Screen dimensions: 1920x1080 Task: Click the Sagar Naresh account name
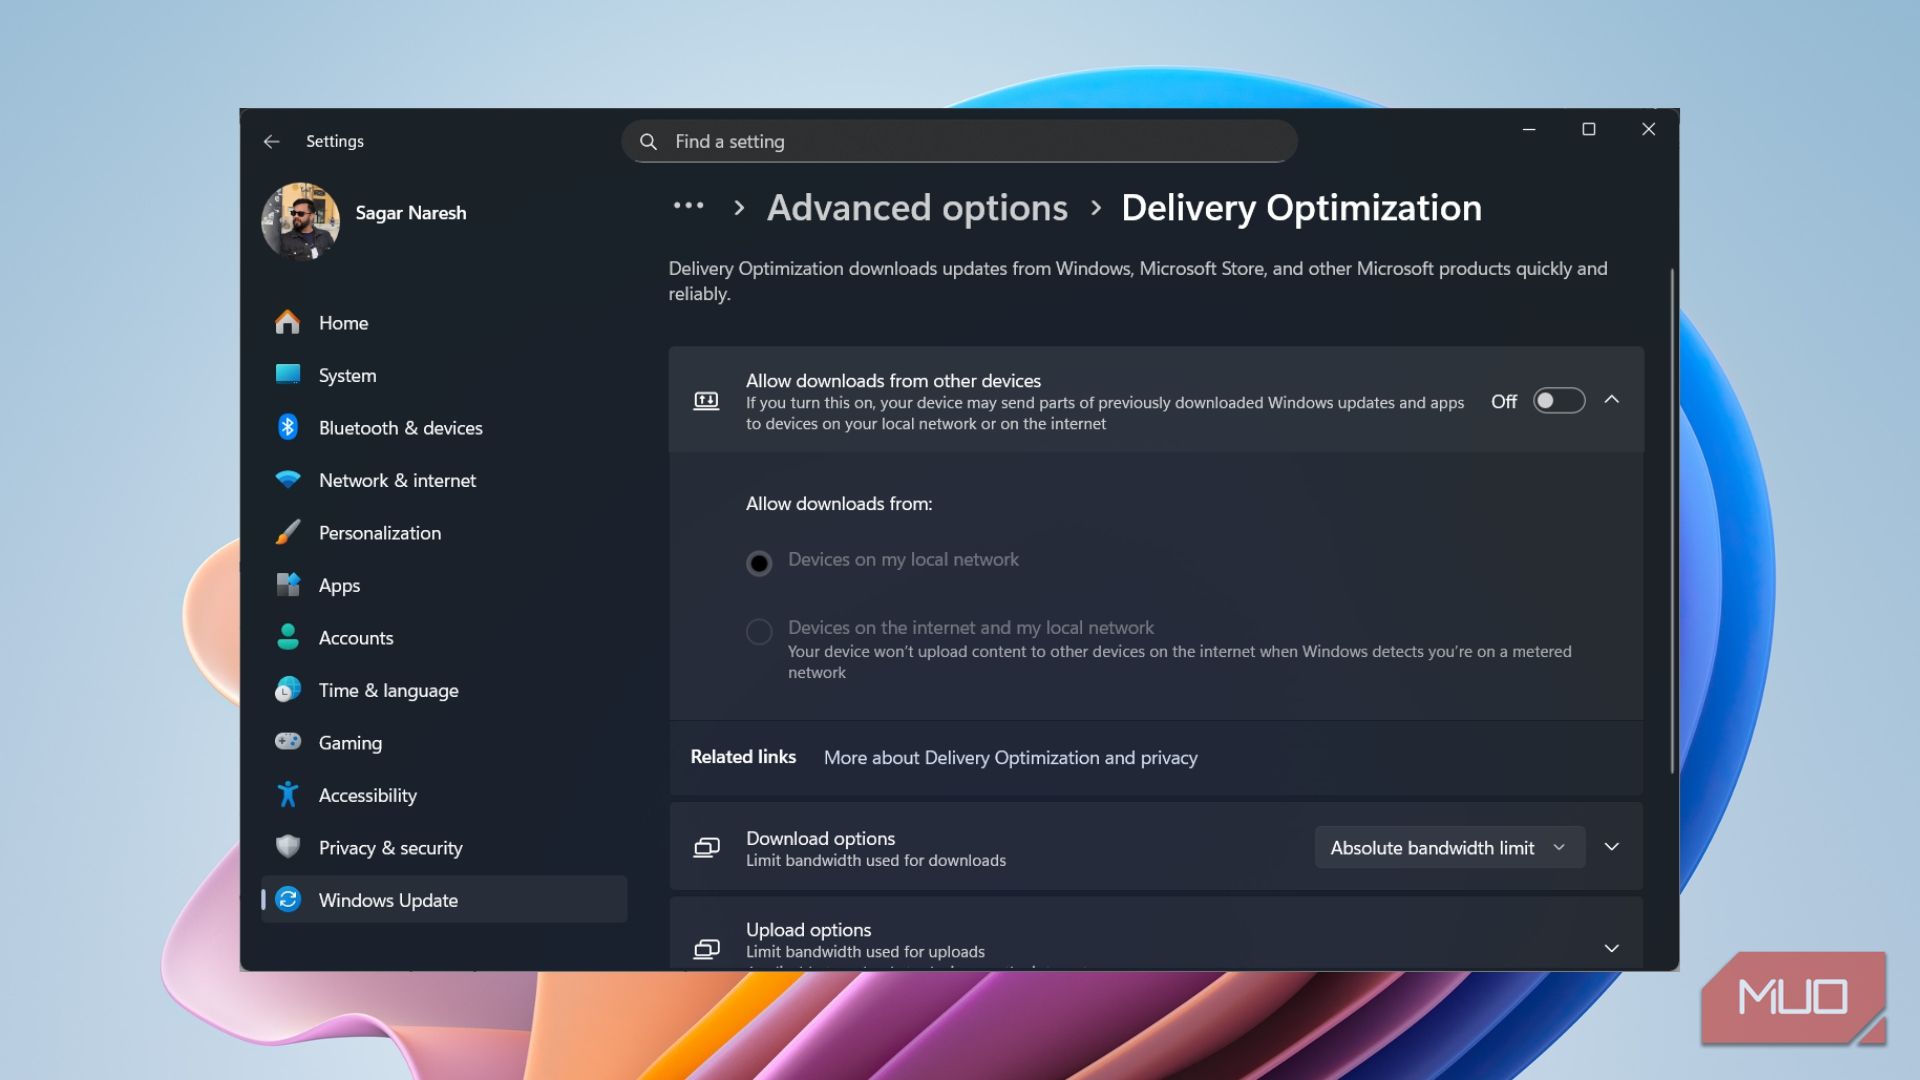pyautogui.click(x=411, y=213)
